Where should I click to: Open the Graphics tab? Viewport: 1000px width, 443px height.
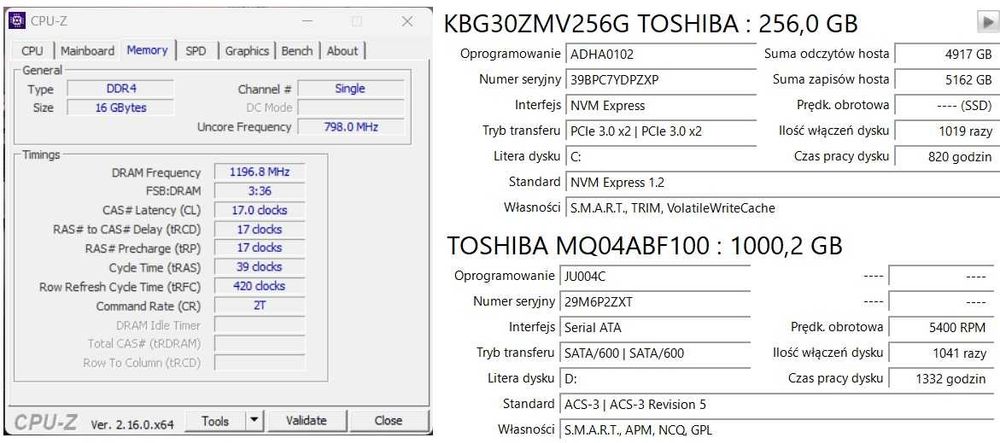click(x=247, y=51)
